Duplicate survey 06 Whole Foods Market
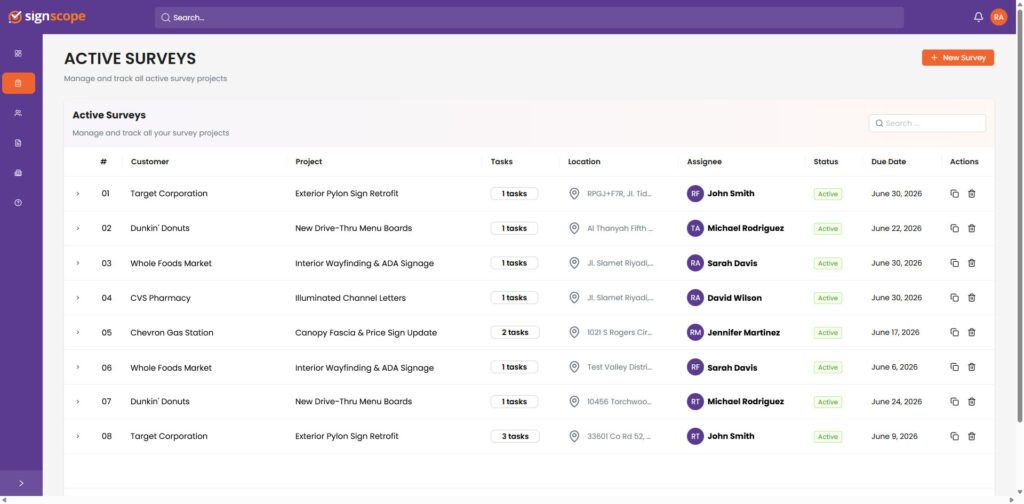Viewport: 1024px width, 504px height. pyautogui.click(x=954, y=367)
